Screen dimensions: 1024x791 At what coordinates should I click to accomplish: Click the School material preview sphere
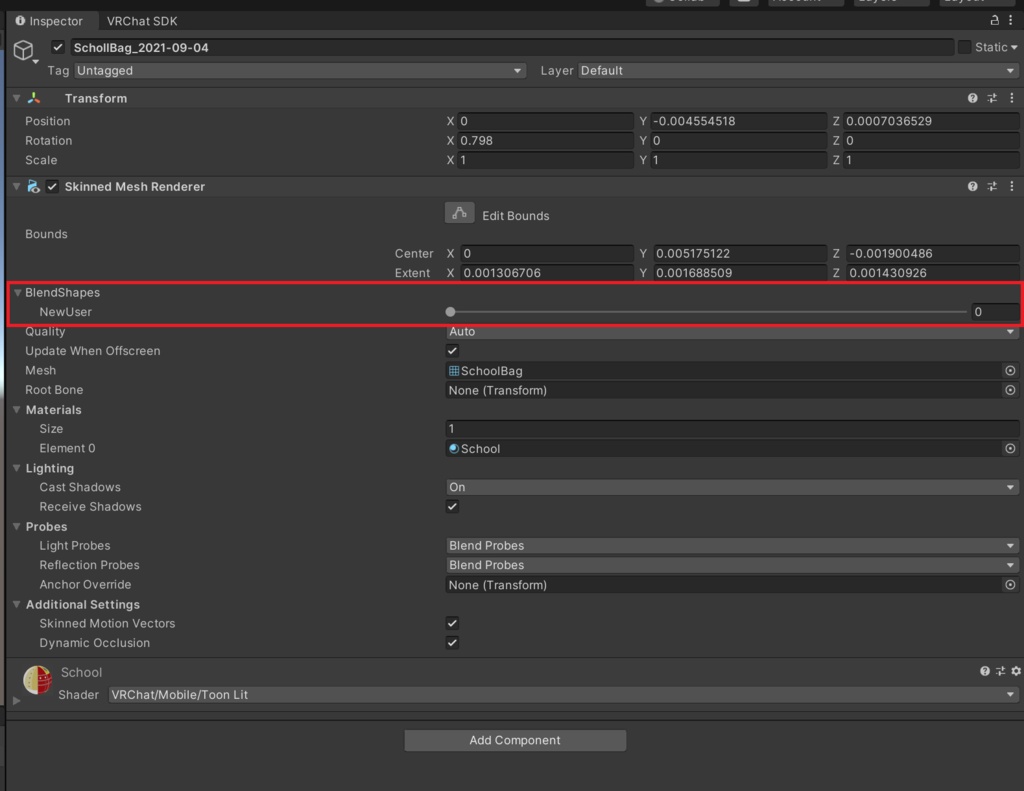coord(37,680)
